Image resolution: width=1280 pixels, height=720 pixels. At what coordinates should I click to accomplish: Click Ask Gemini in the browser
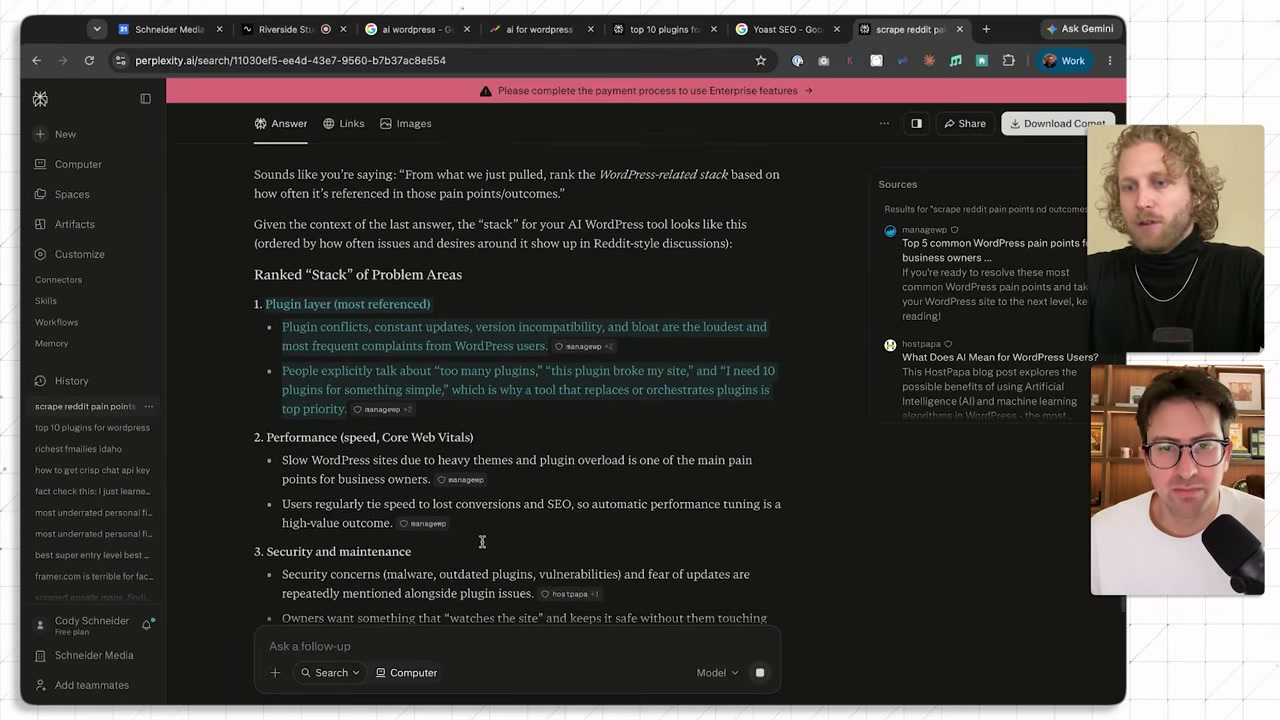point(1080,29)
